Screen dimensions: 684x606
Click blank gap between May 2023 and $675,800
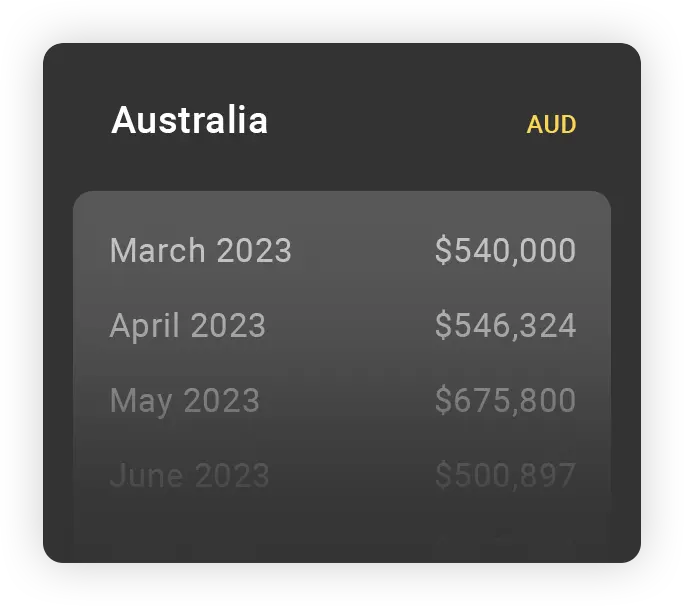tap(346, 401)
